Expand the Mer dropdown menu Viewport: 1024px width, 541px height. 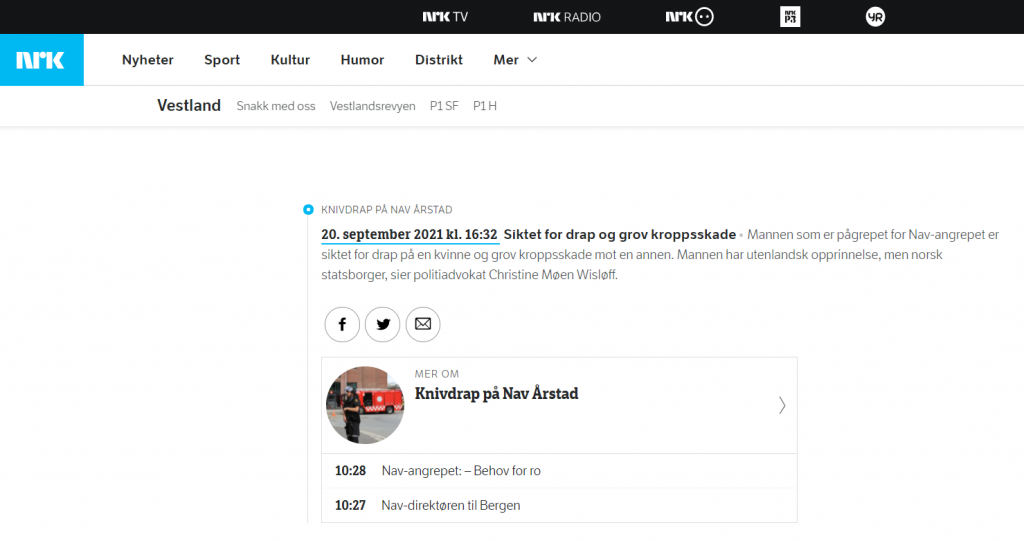coord(515,60)
